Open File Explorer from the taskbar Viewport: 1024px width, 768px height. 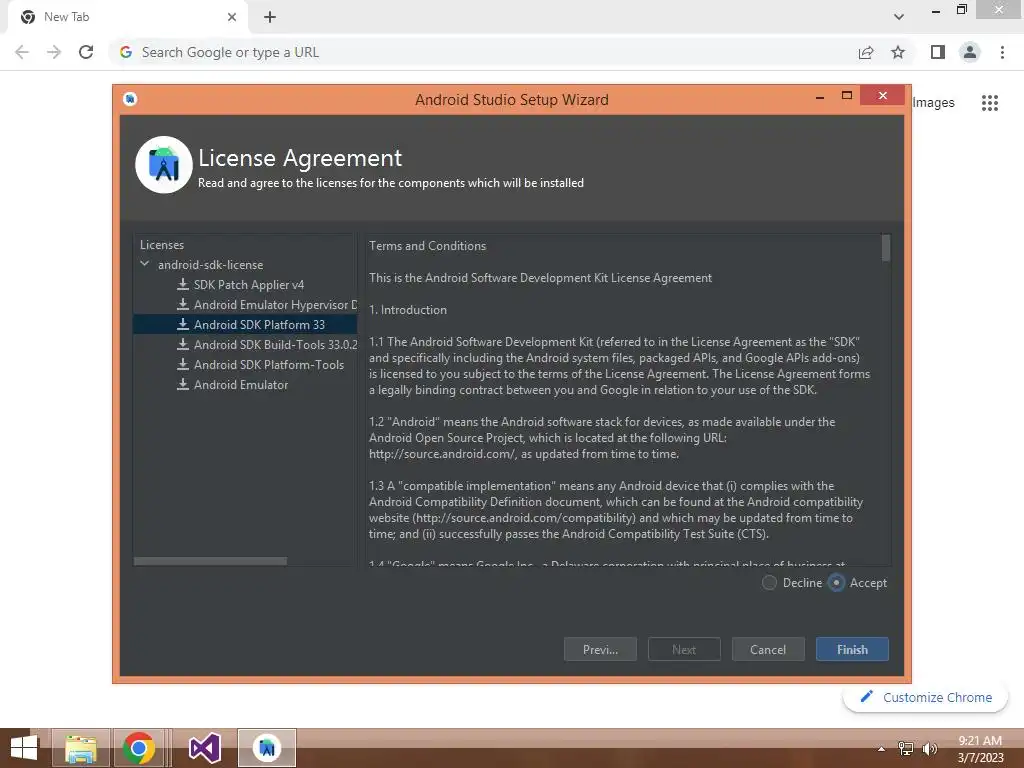[x=81, y=748]
